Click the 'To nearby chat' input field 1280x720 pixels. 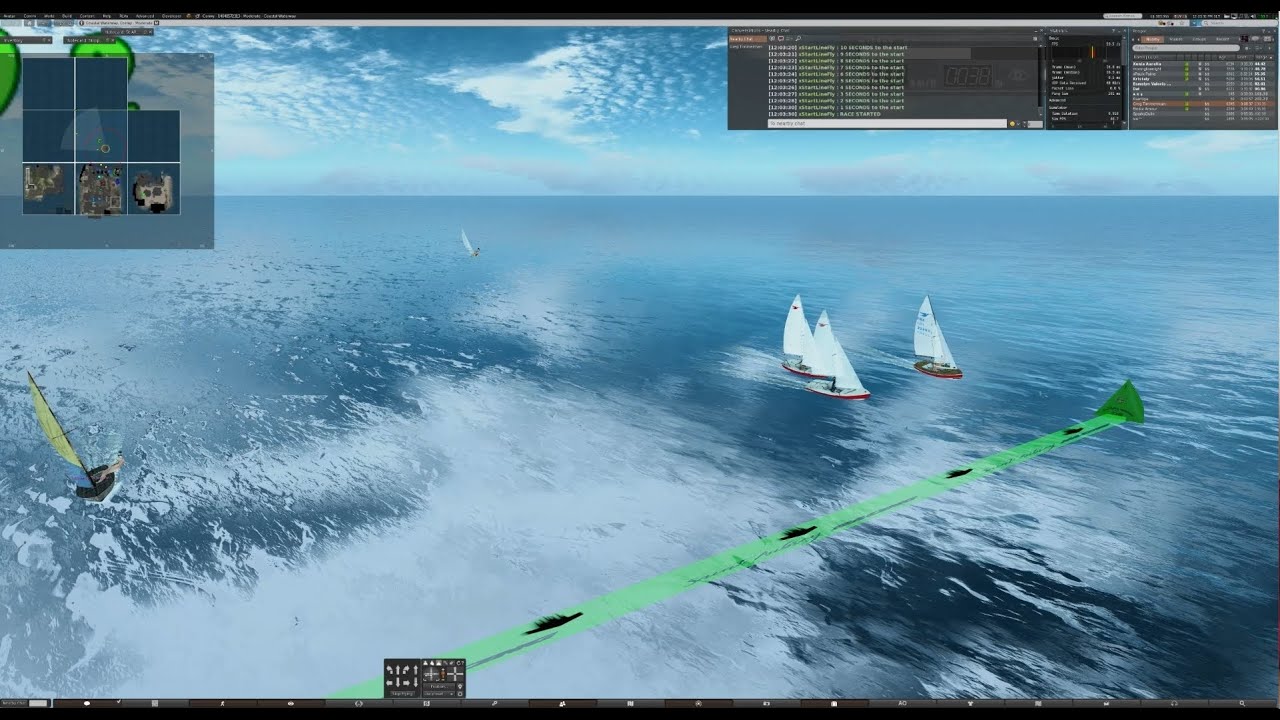point(887,124)
